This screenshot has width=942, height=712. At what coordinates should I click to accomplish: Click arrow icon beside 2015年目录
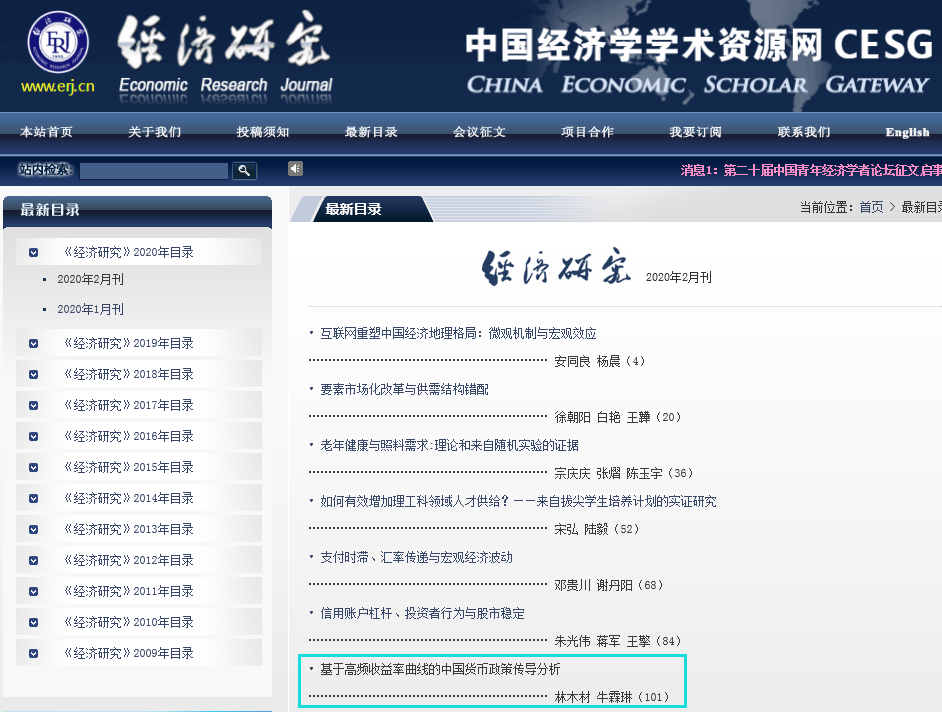pyautogui.click(x=34, y=468)
